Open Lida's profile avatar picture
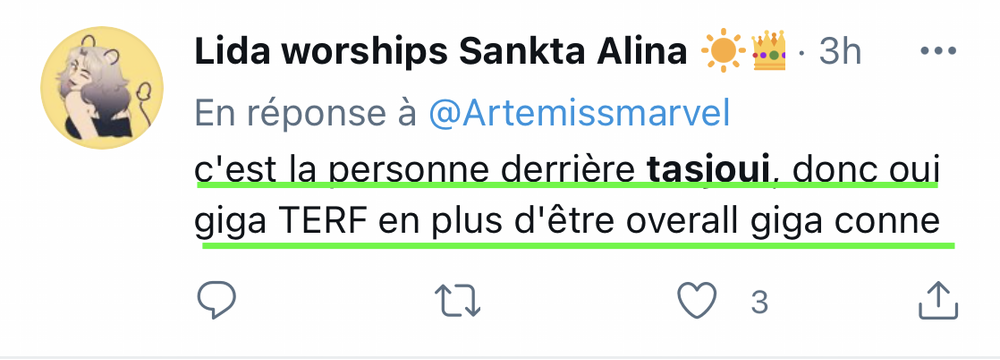The width and height of the screenshot is (1000, 360). (x=102, y=87)
